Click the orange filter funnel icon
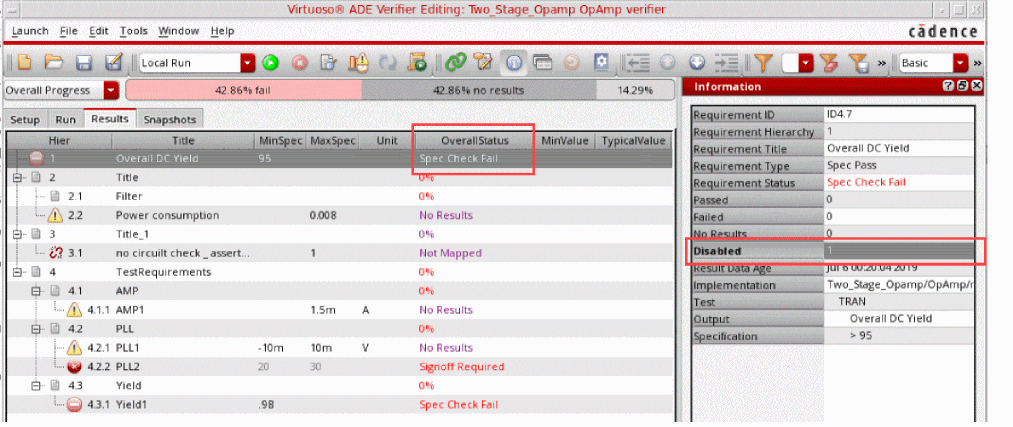The height and width of the screenshot is (427, 1013). (x=764, y=63)
